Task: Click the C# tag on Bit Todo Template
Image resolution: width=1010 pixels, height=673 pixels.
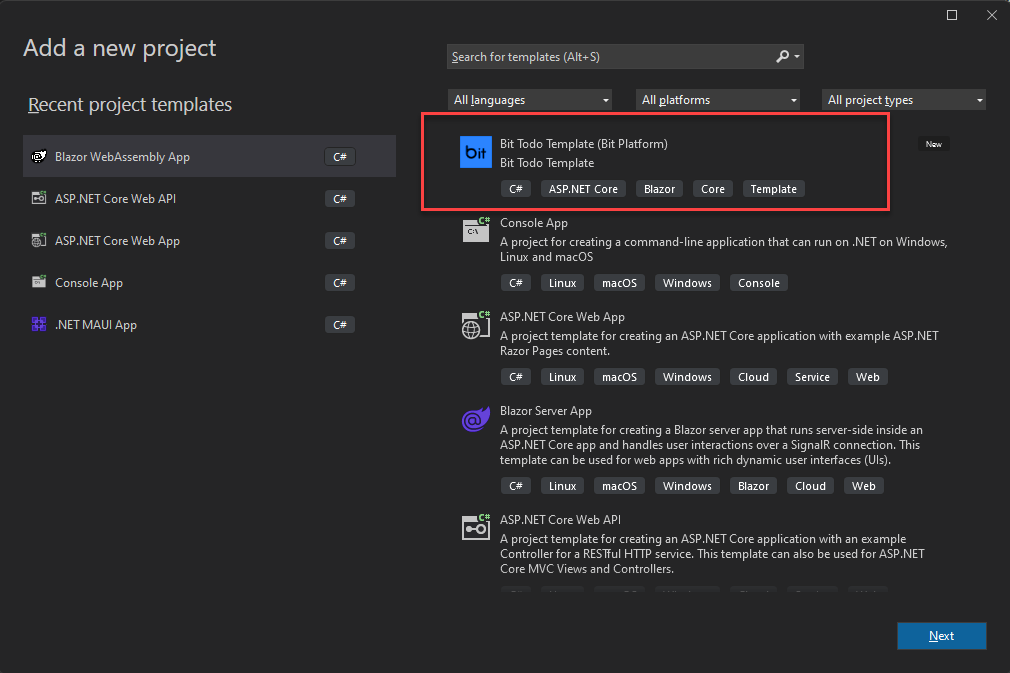Action: coord(515,188)
